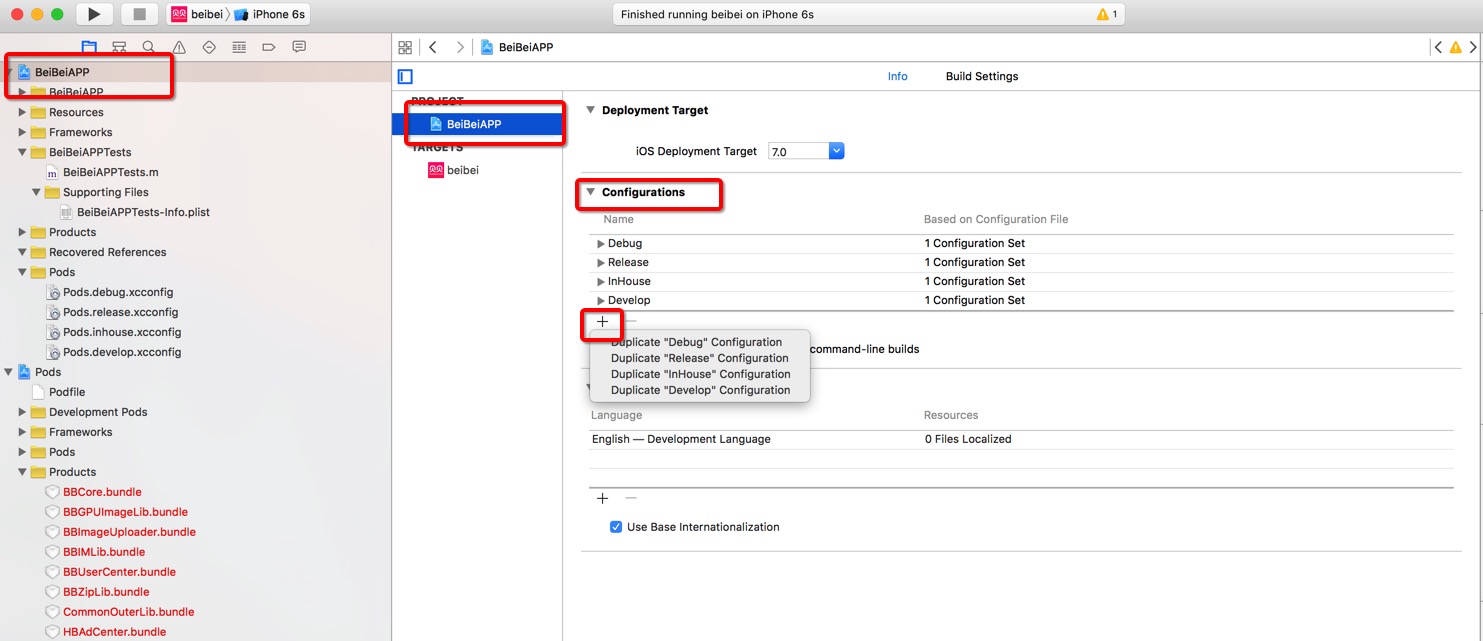The width and height of the screenshot is (1483, 641).
Task: Open the related items grid menu
Action: tap(405, 47)
